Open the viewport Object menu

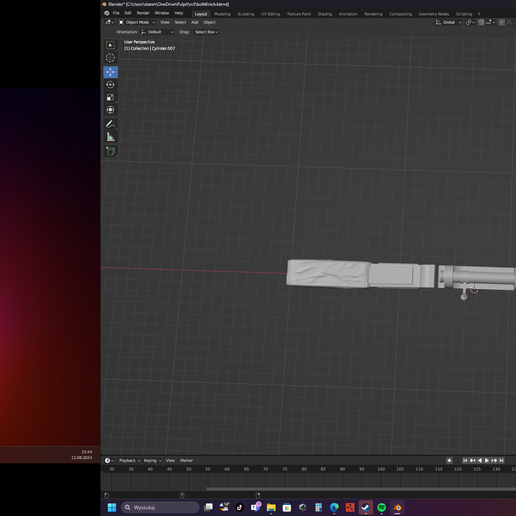point(209,22)
